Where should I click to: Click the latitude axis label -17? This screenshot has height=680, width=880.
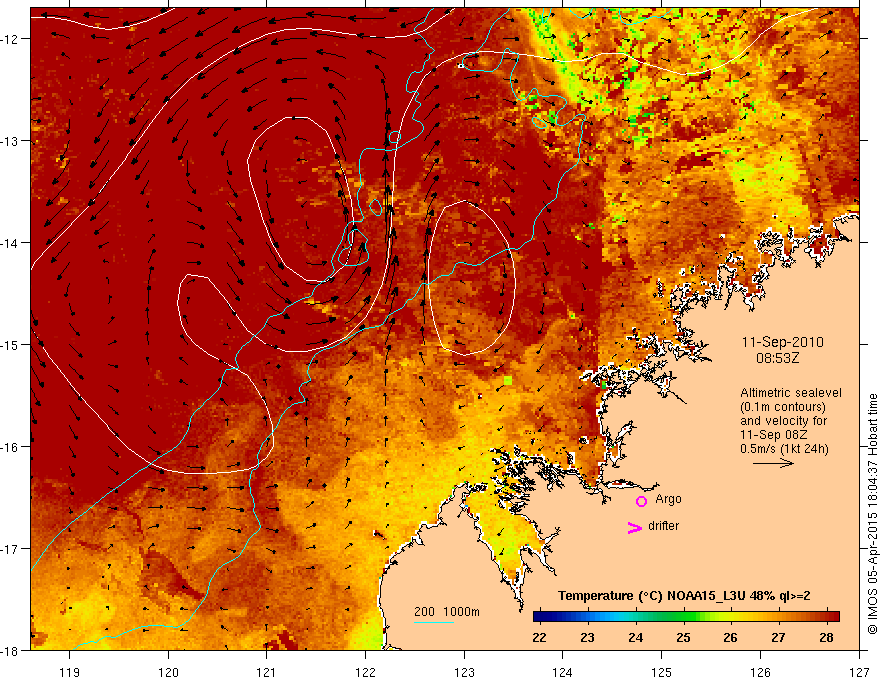coord(11,549)
